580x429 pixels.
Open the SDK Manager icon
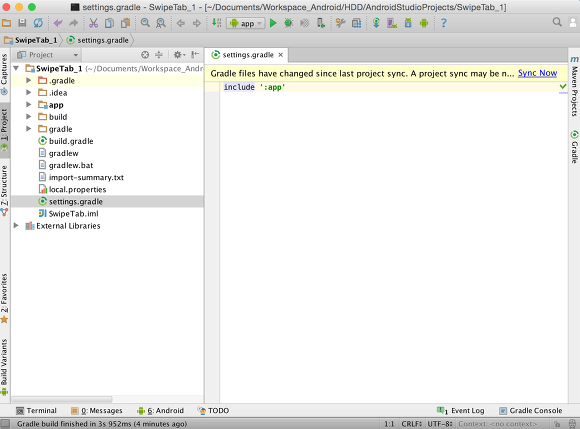[408, 23]
